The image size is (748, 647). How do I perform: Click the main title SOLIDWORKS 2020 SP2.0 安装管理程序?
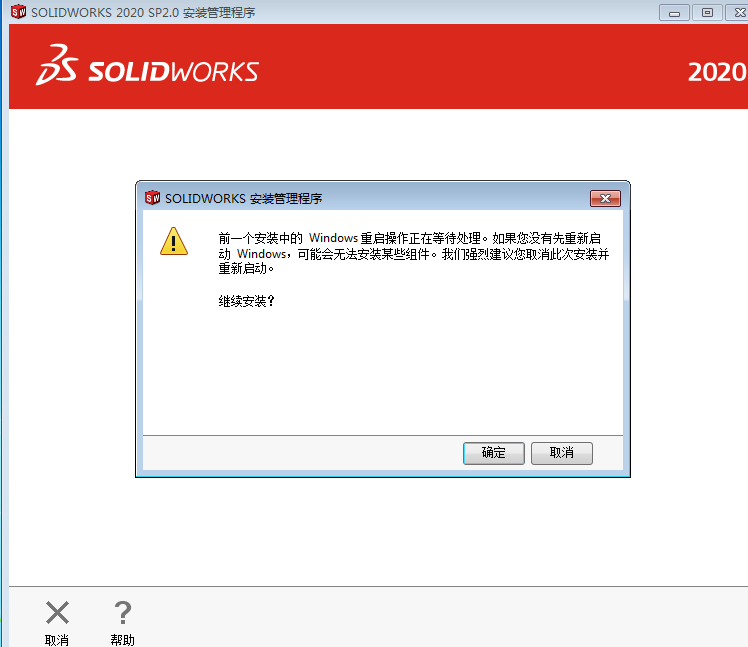[x=143, y=12]
